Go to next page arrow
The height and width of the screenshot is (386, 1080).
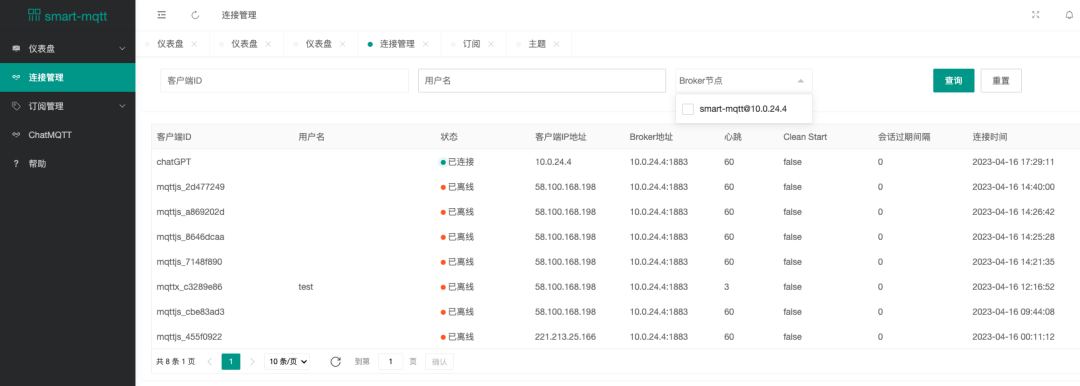pyautogui.click(x=252, y=361)
